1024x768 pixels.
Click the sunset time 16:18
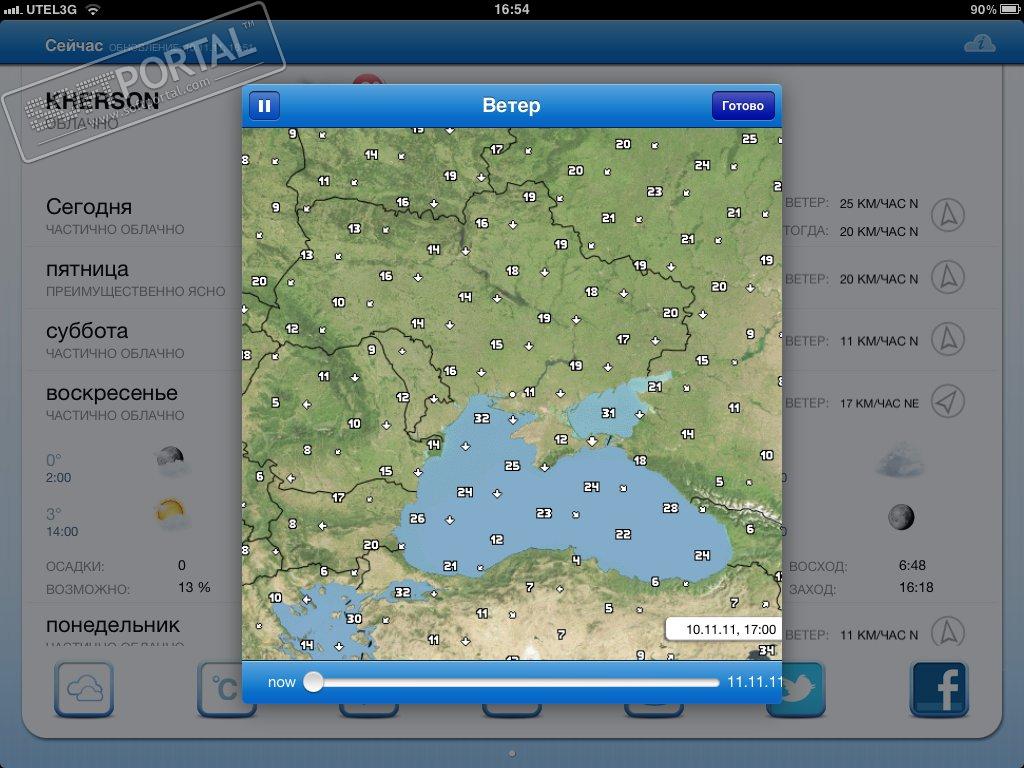[916, 588]
